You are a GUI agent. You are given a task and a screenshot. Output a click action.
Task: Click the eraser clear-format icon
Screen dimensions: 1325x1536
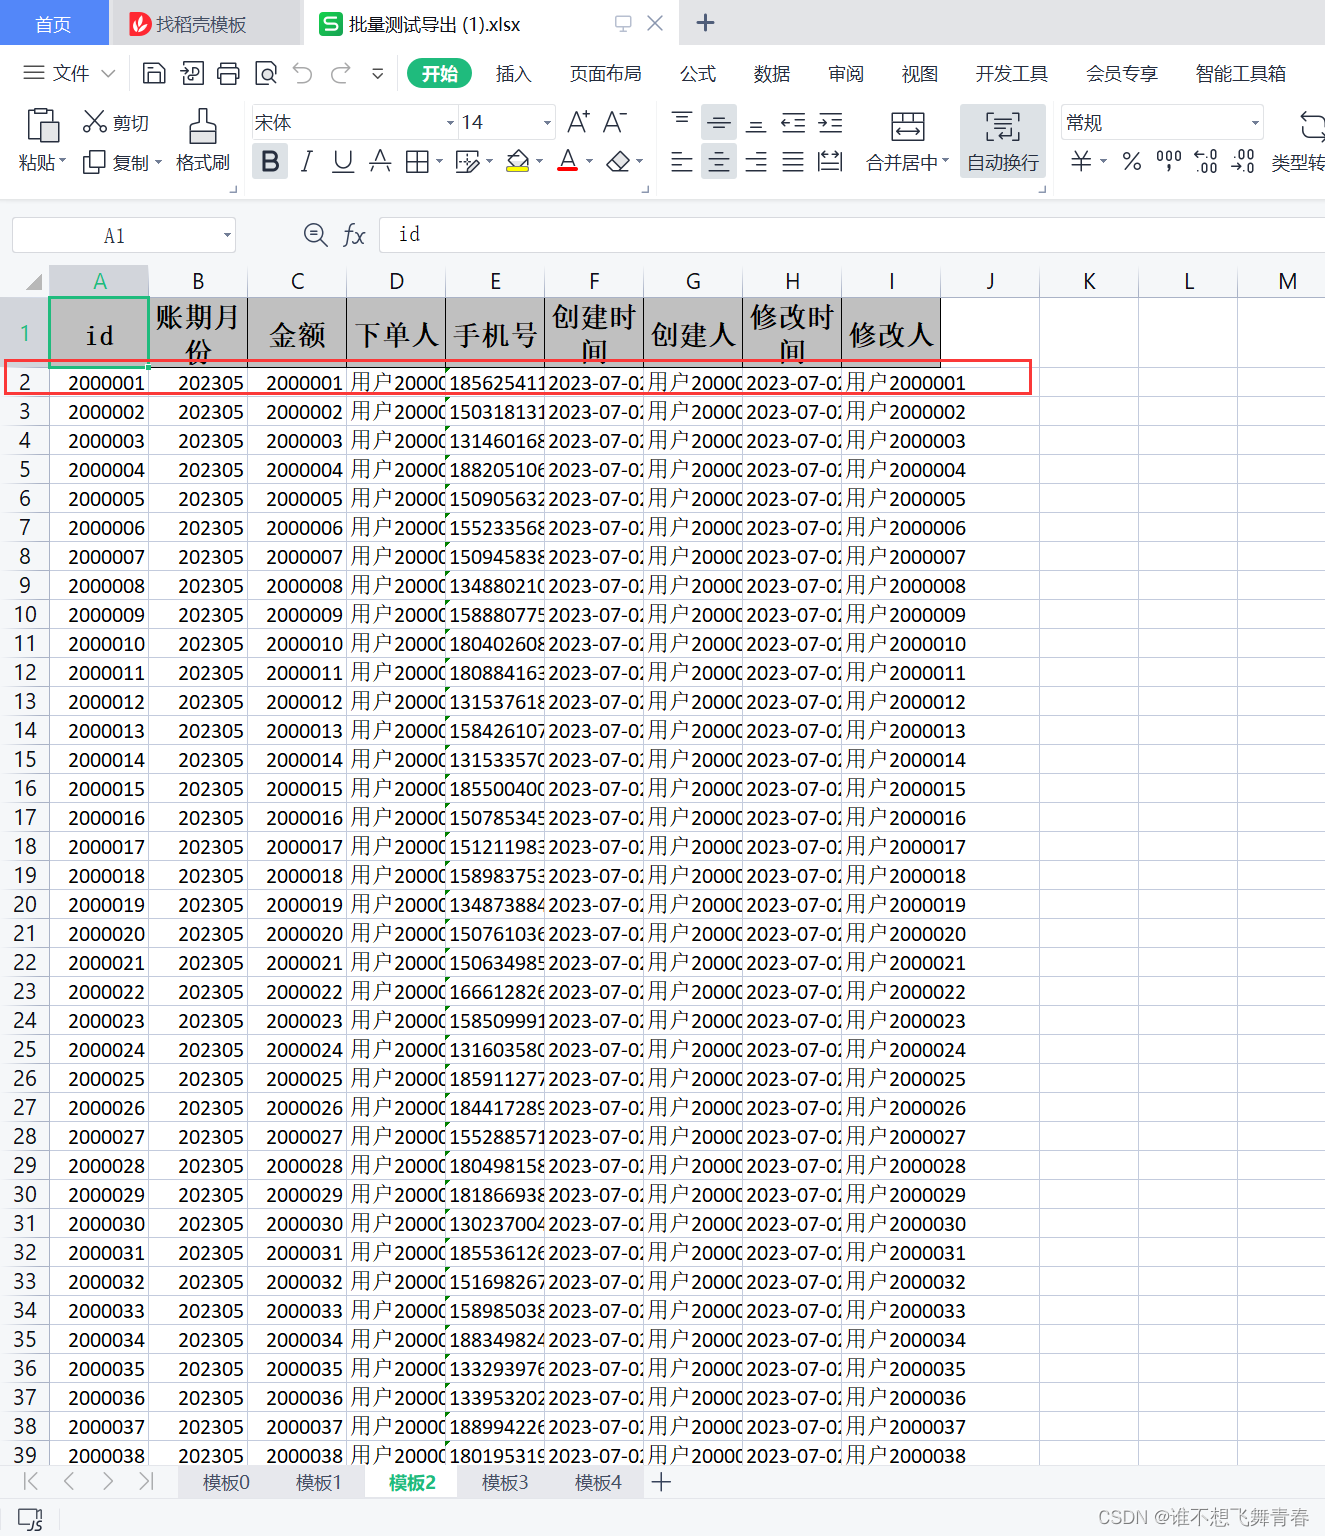pos(618,161)
